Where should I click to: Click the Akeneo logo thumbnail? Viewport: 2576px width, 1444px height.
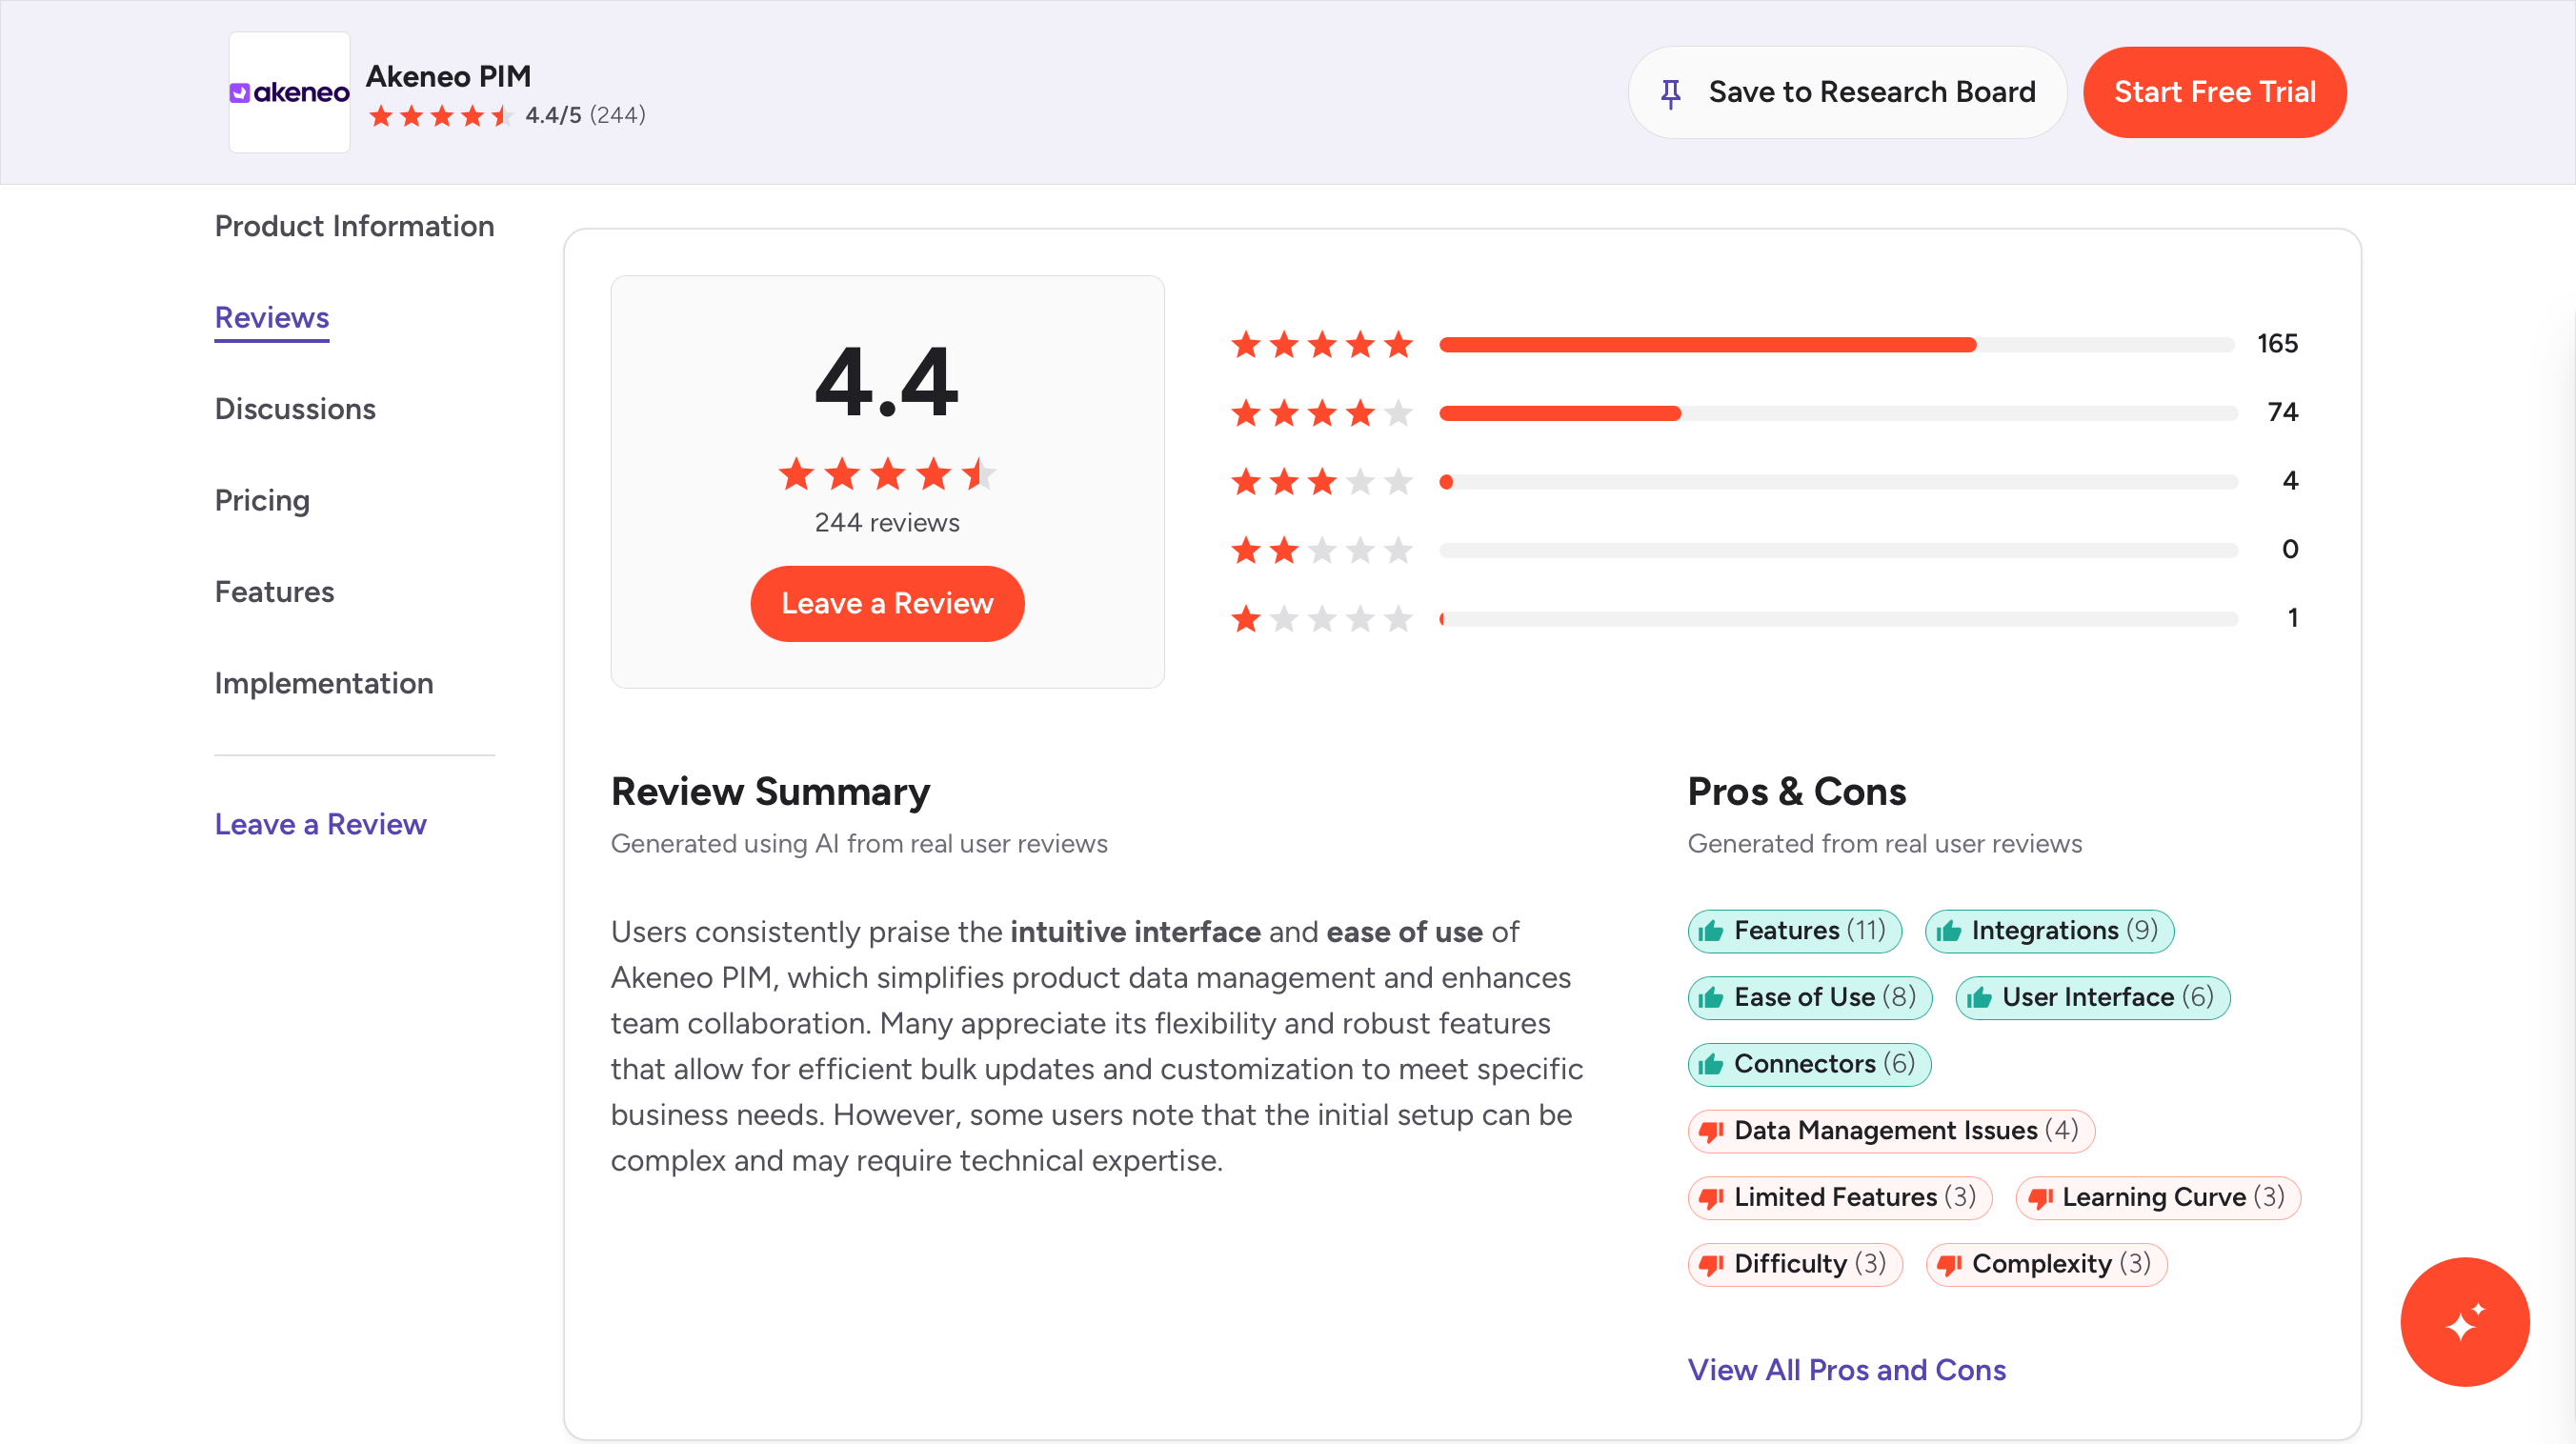(x=289, y=92)
